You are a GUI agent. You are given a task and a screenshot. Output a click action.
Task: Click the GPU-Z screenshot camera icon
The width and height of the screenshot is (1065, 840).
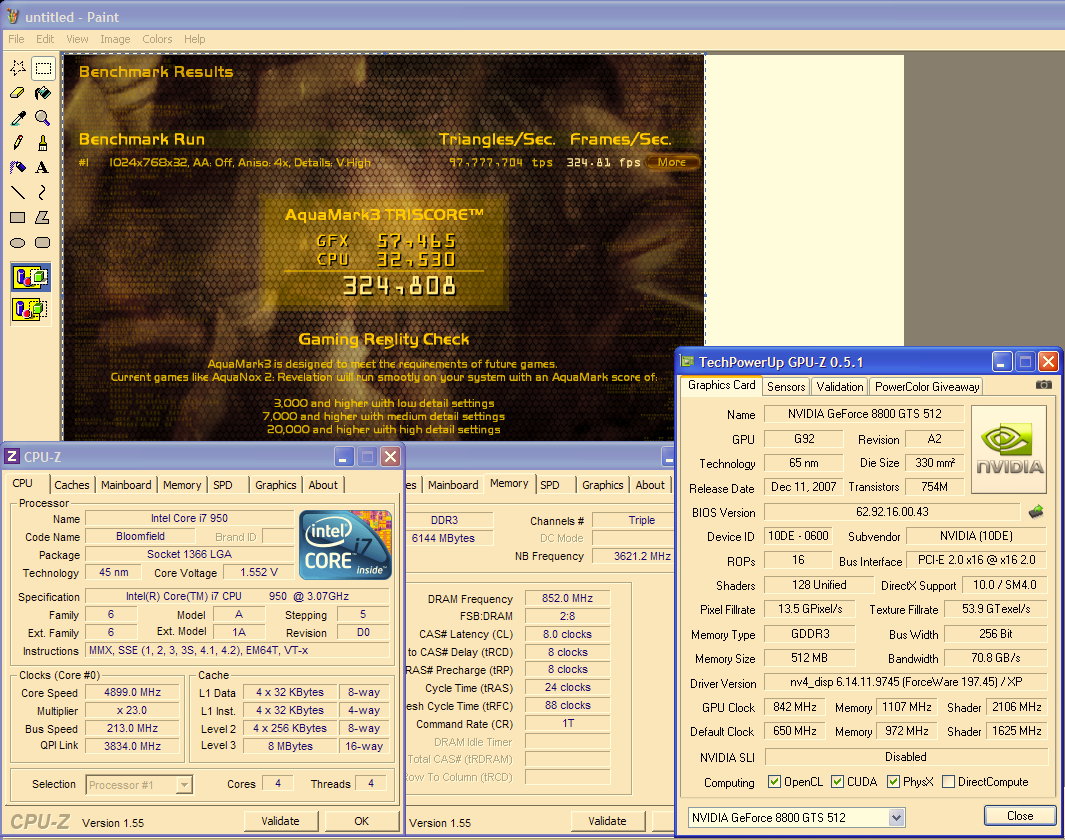(x=1043, y=385)
